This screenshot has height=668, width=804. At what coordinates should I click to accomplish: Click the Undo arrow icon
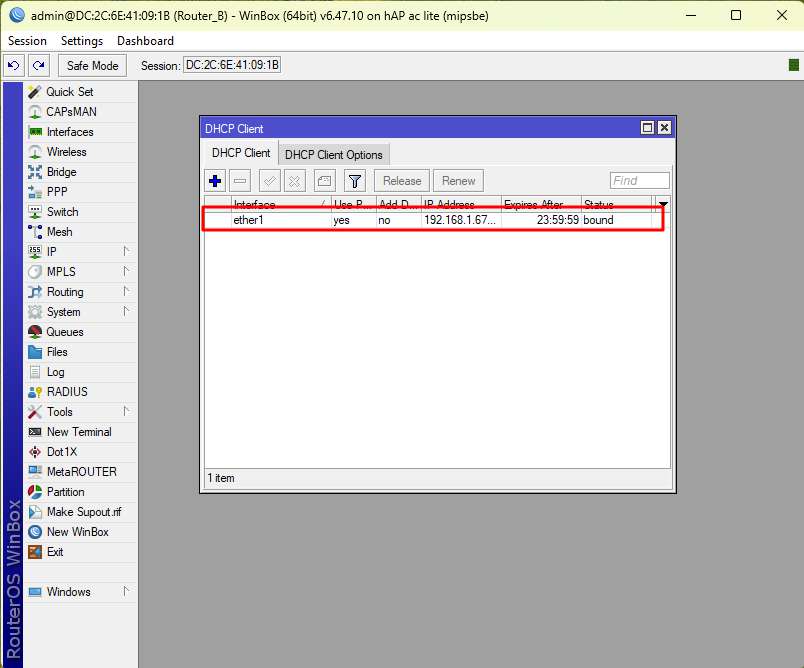pos(13,66)
